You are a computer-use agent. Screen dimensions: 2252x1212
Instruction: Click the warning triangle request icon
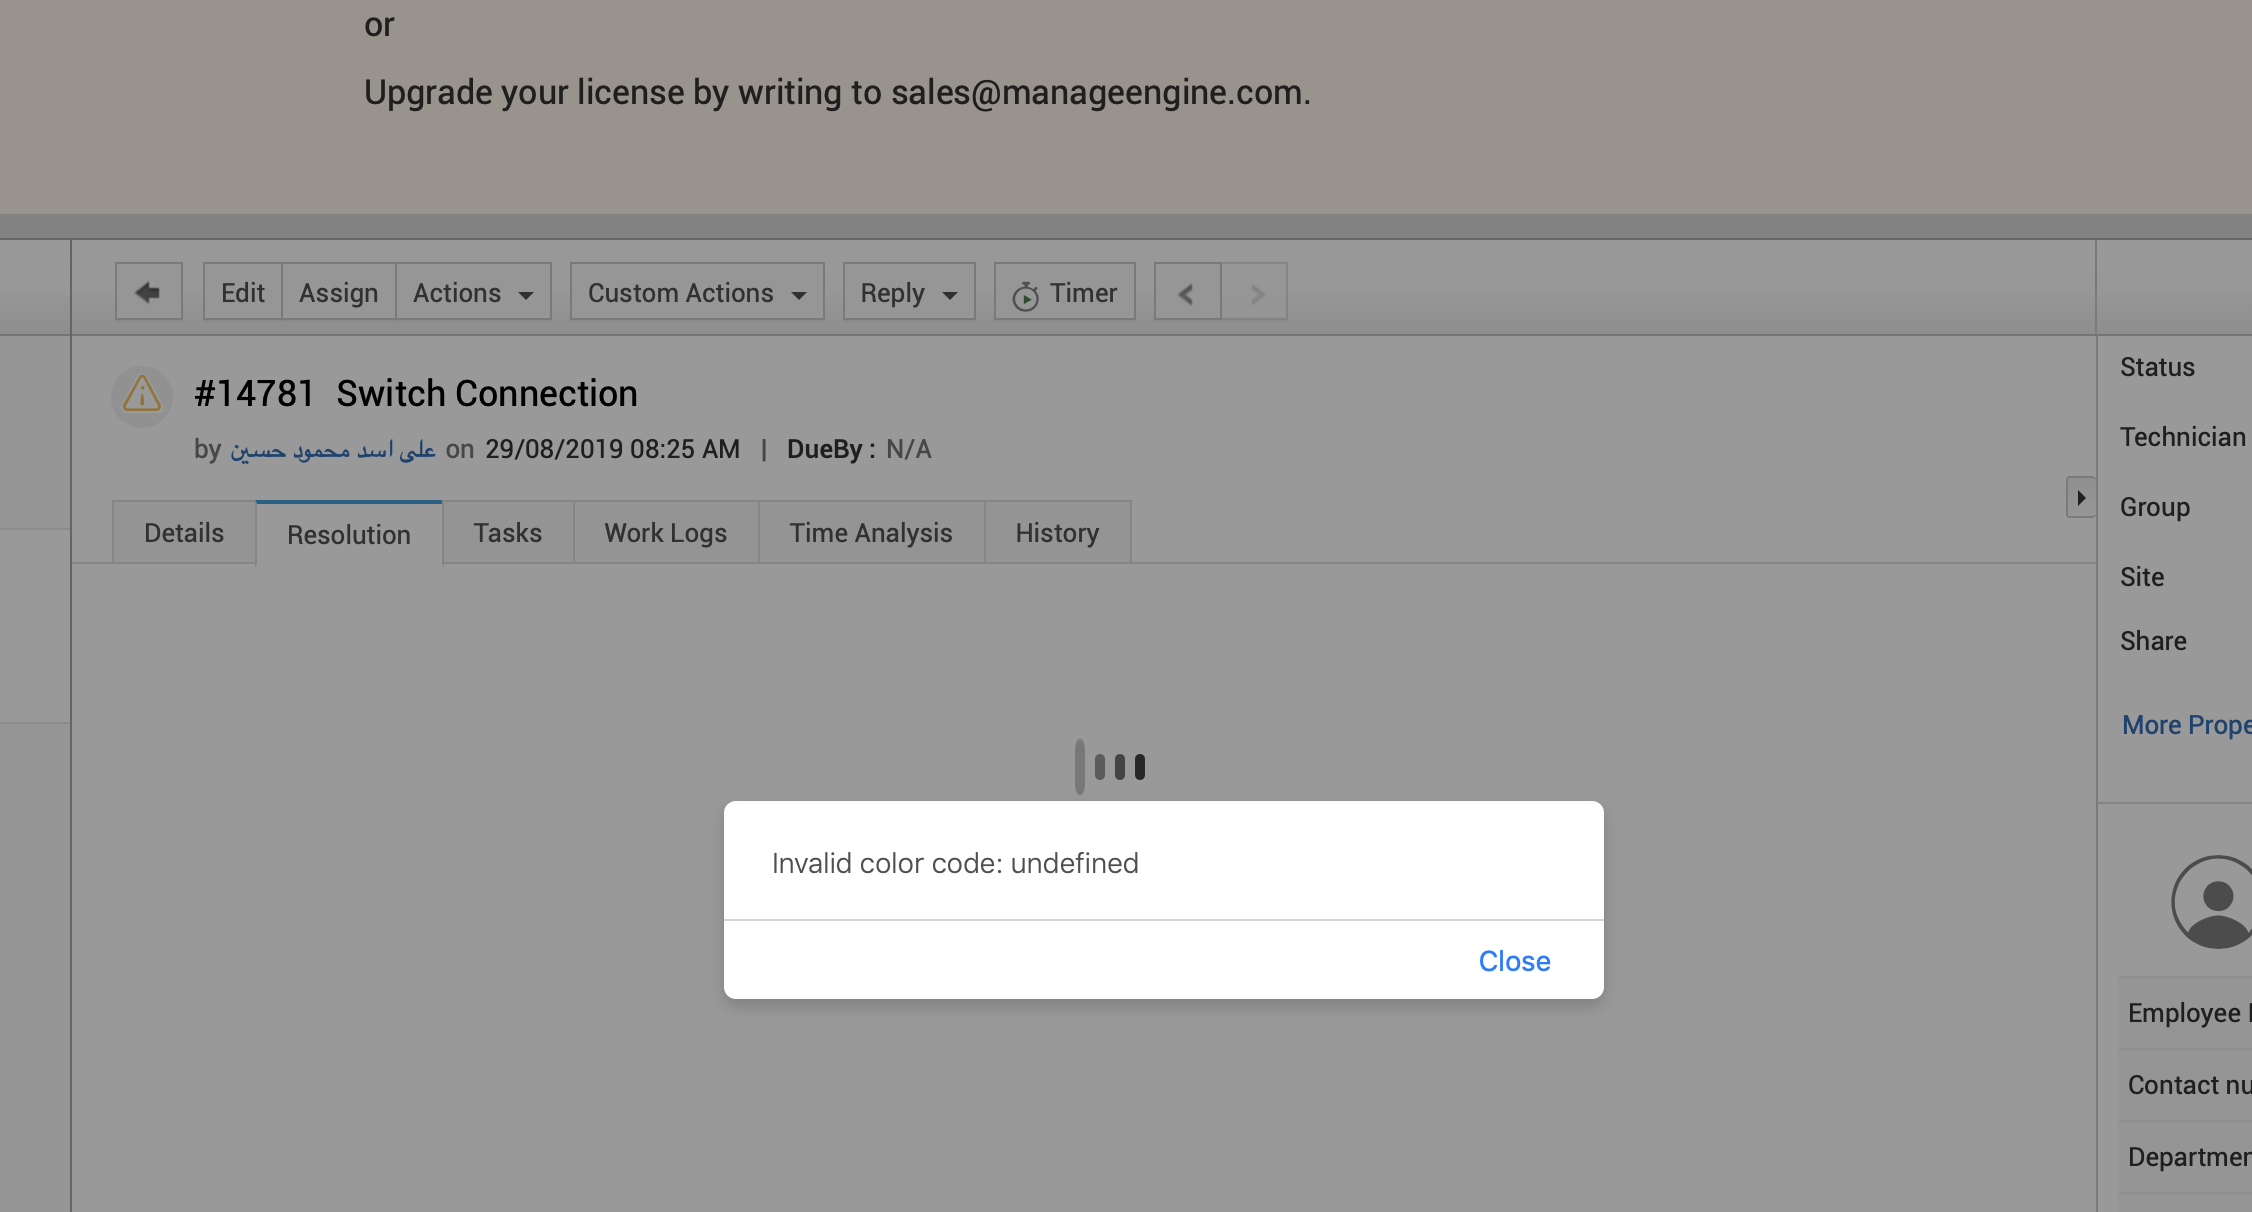pos(142,395)
